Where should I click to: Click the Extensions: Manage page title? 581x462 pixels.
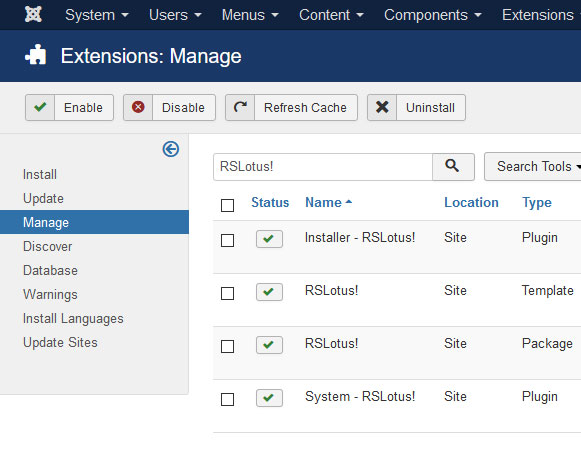[151, 56]
